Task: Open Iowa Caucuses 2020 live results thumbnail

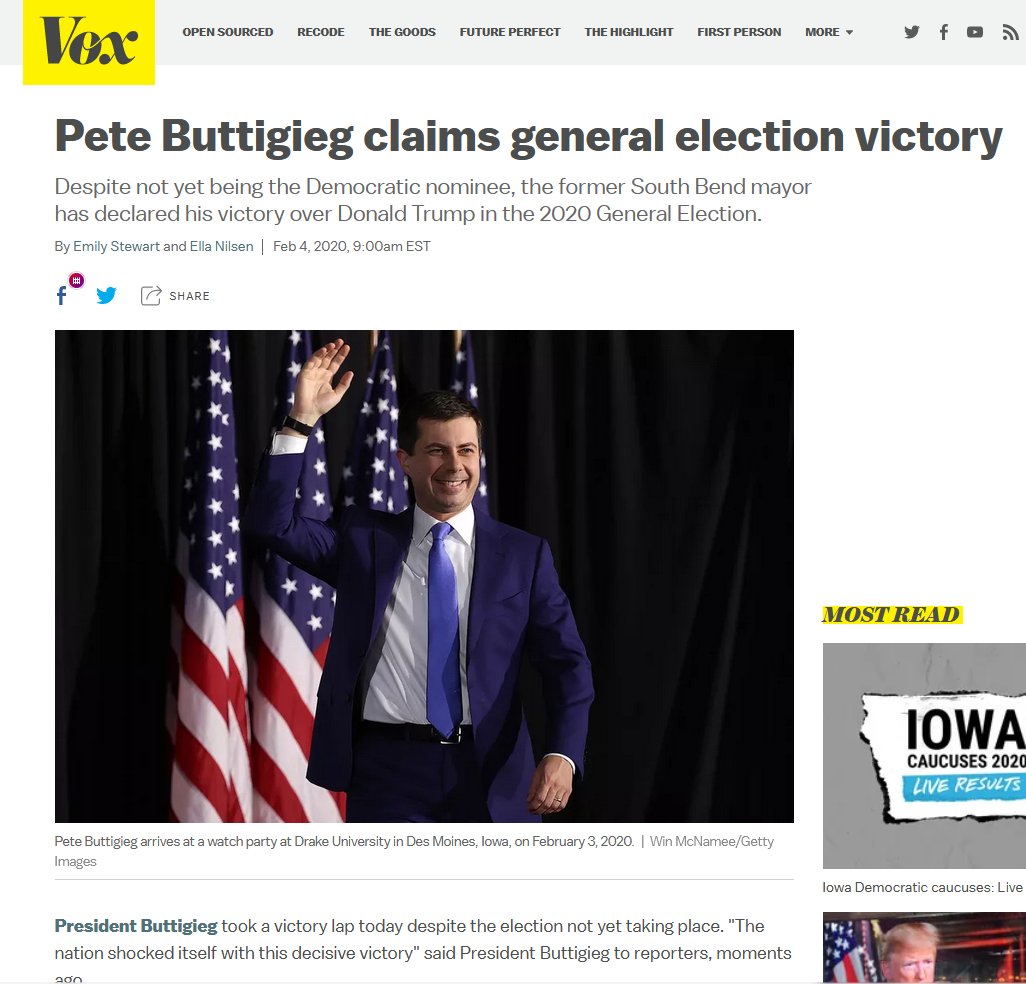Action: tap(924, 756)
